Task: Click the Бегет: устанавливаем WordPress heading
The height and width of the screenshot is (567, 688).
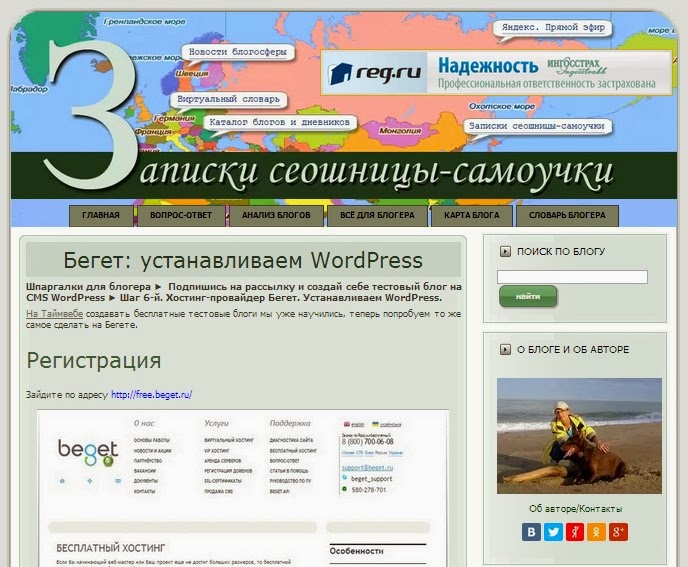Action: (x=243, y=260)
